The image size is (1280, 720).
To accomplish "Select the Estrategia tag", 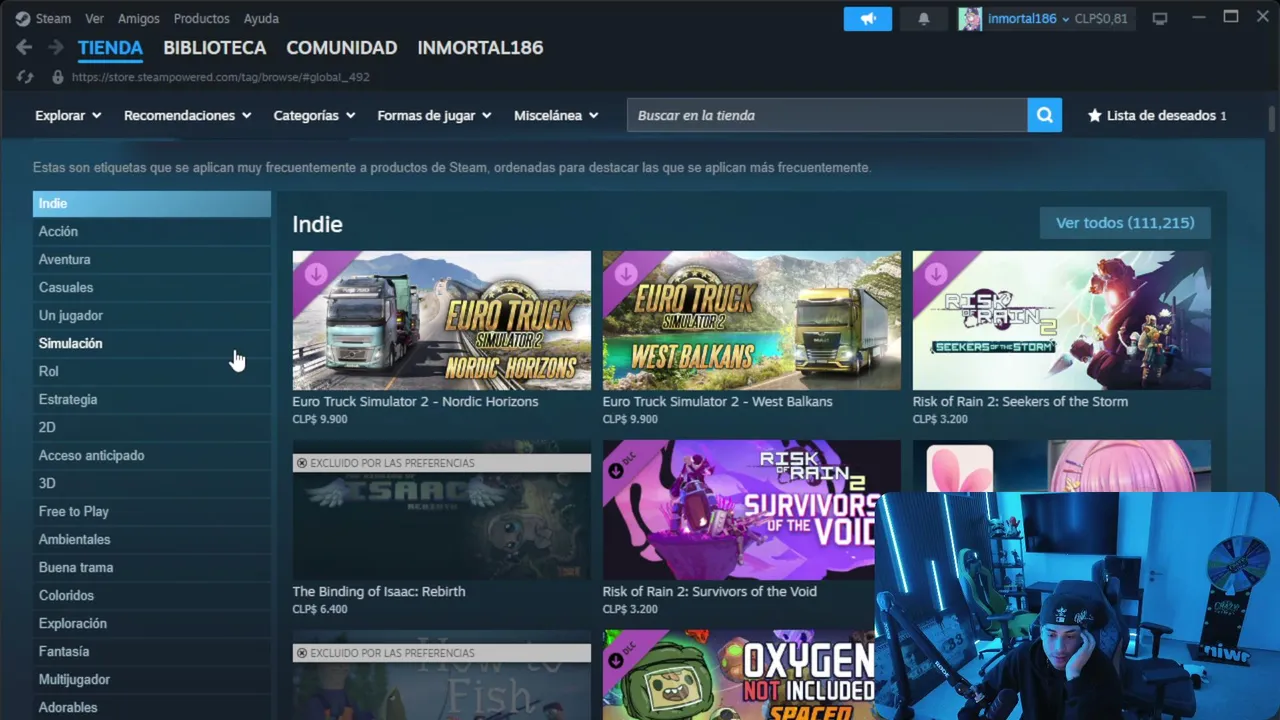I will point(152,399).
